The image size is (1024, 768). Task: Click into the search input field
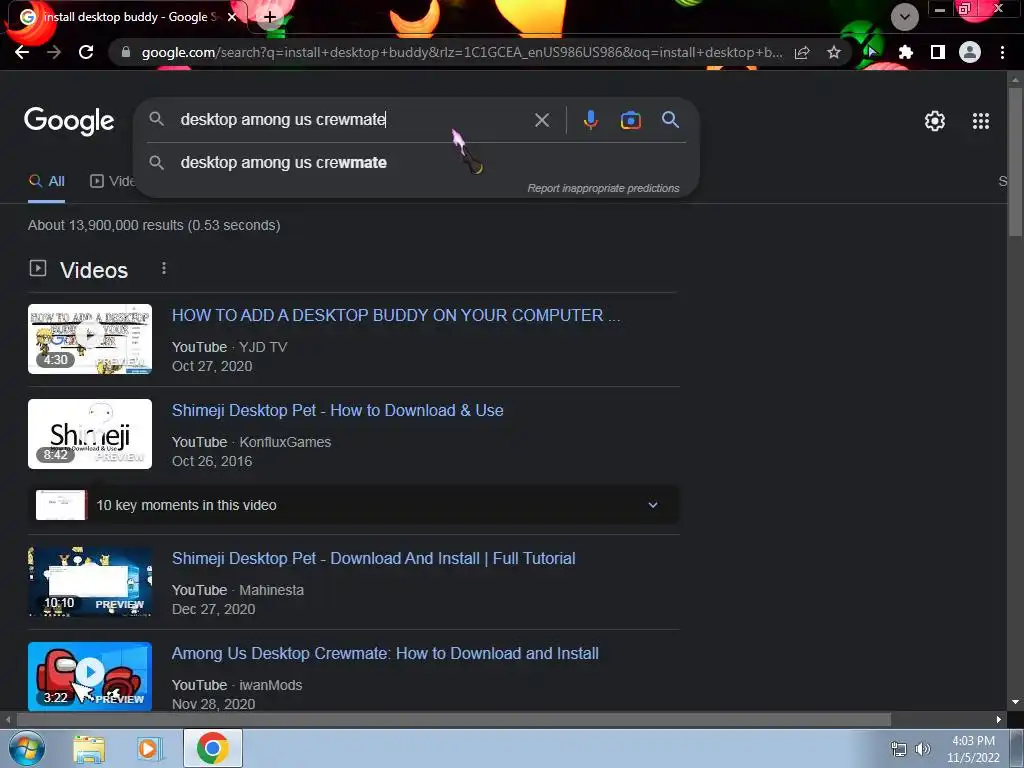click(353, 120)
